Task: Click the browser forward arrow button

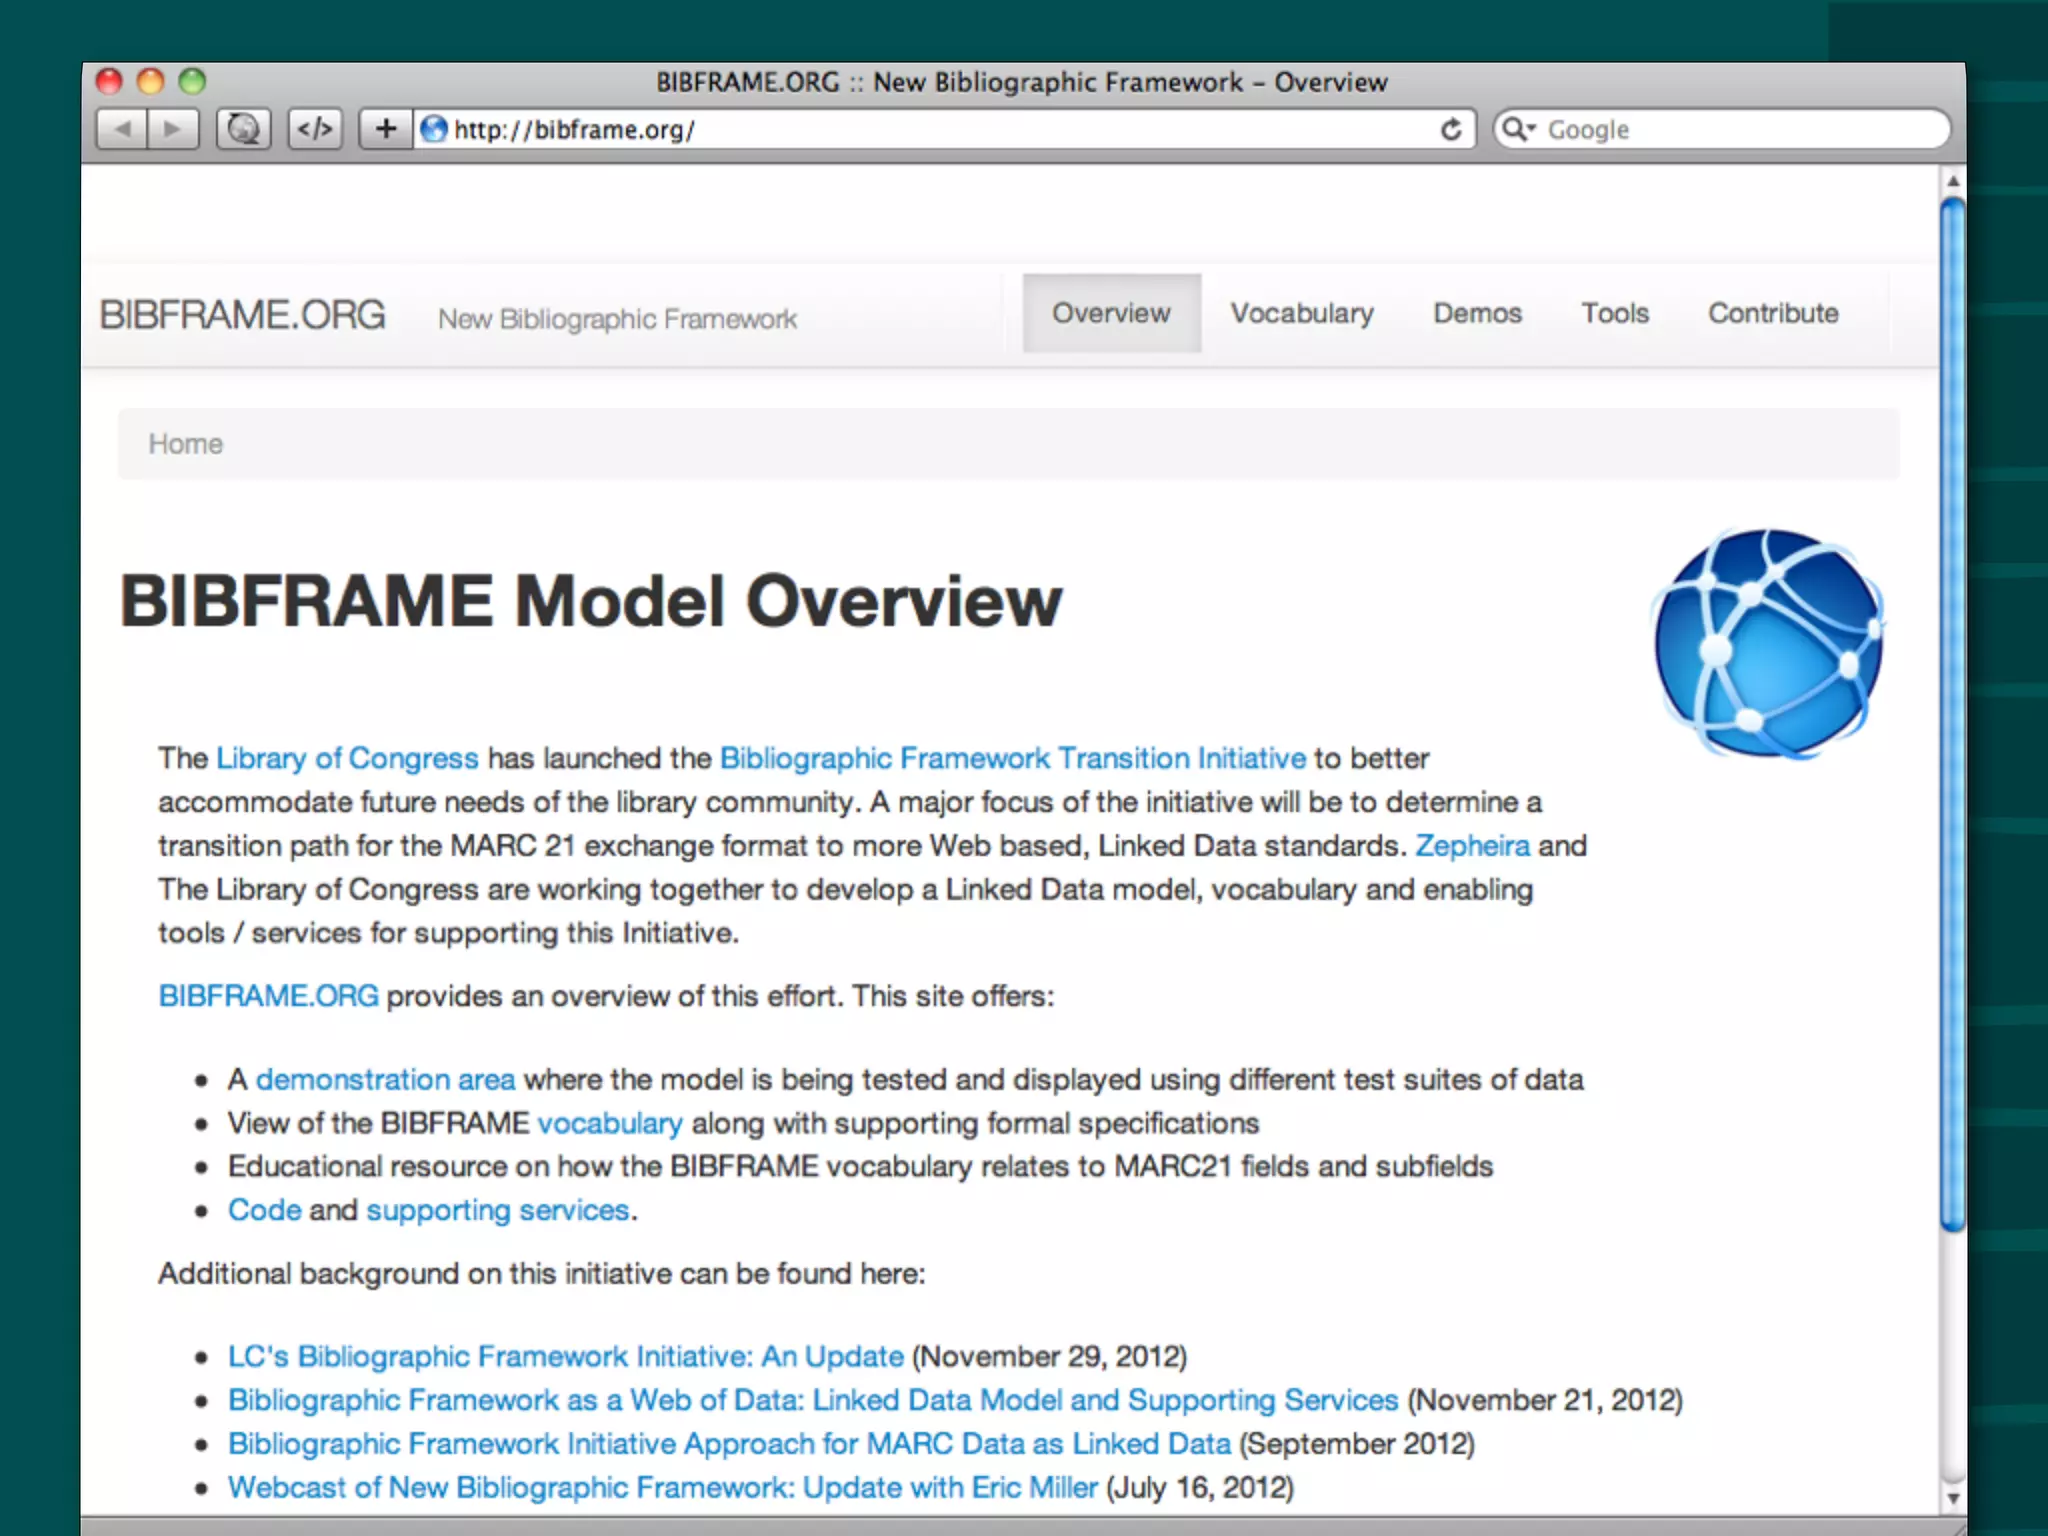Action: (x=173, y=129)
